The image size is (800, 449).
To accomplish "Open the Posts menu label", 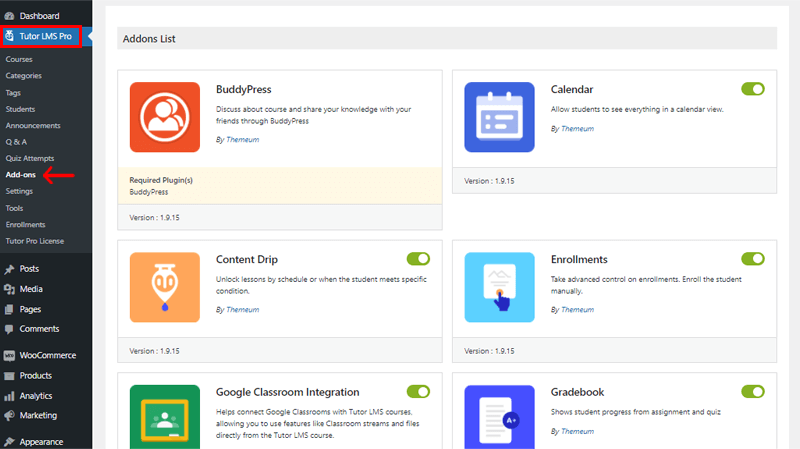I will [x=29, y=269].
